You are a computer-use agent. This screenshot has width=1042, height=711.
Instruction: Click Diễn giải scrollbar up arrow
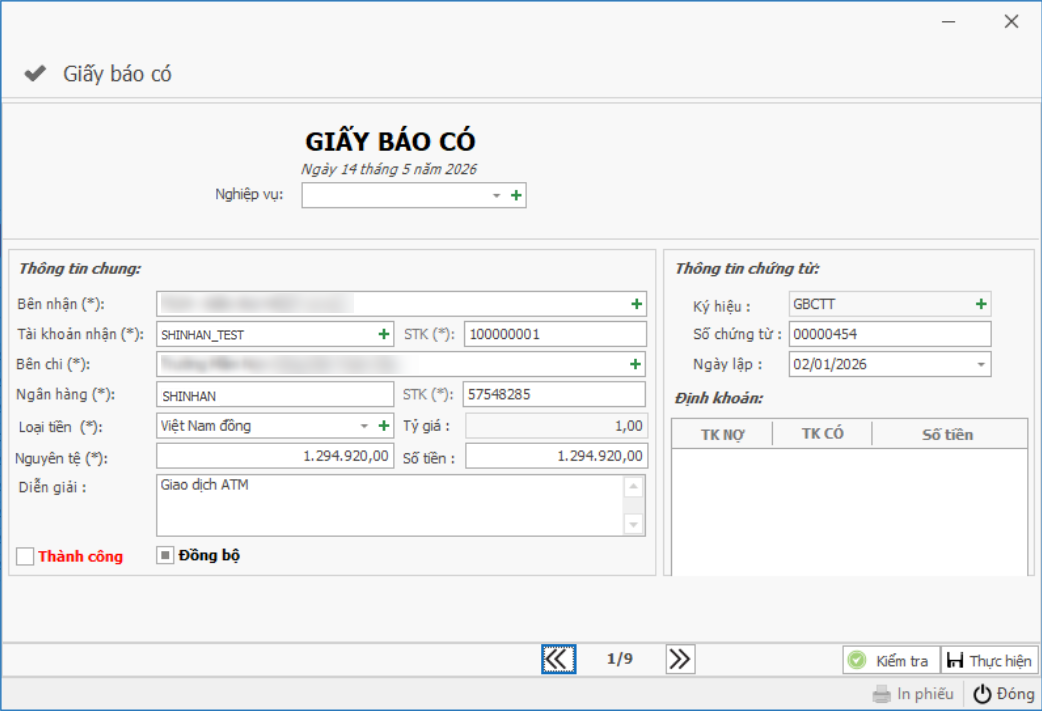pos(634,486)
